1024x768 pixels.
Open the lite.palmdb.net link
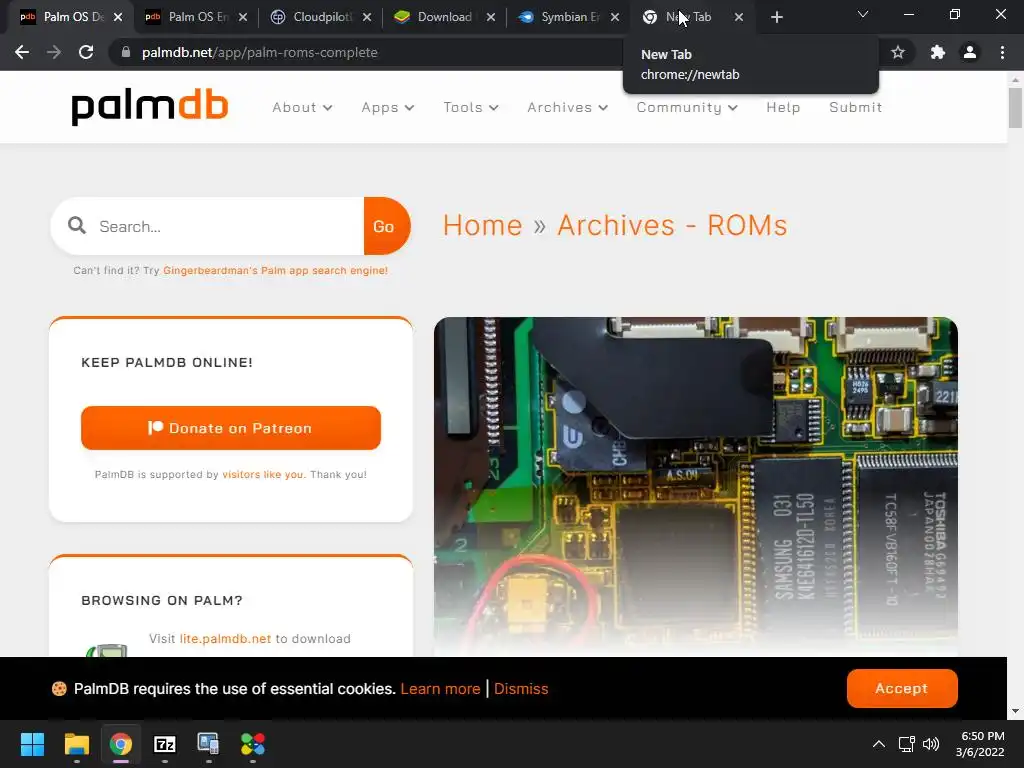225,639
